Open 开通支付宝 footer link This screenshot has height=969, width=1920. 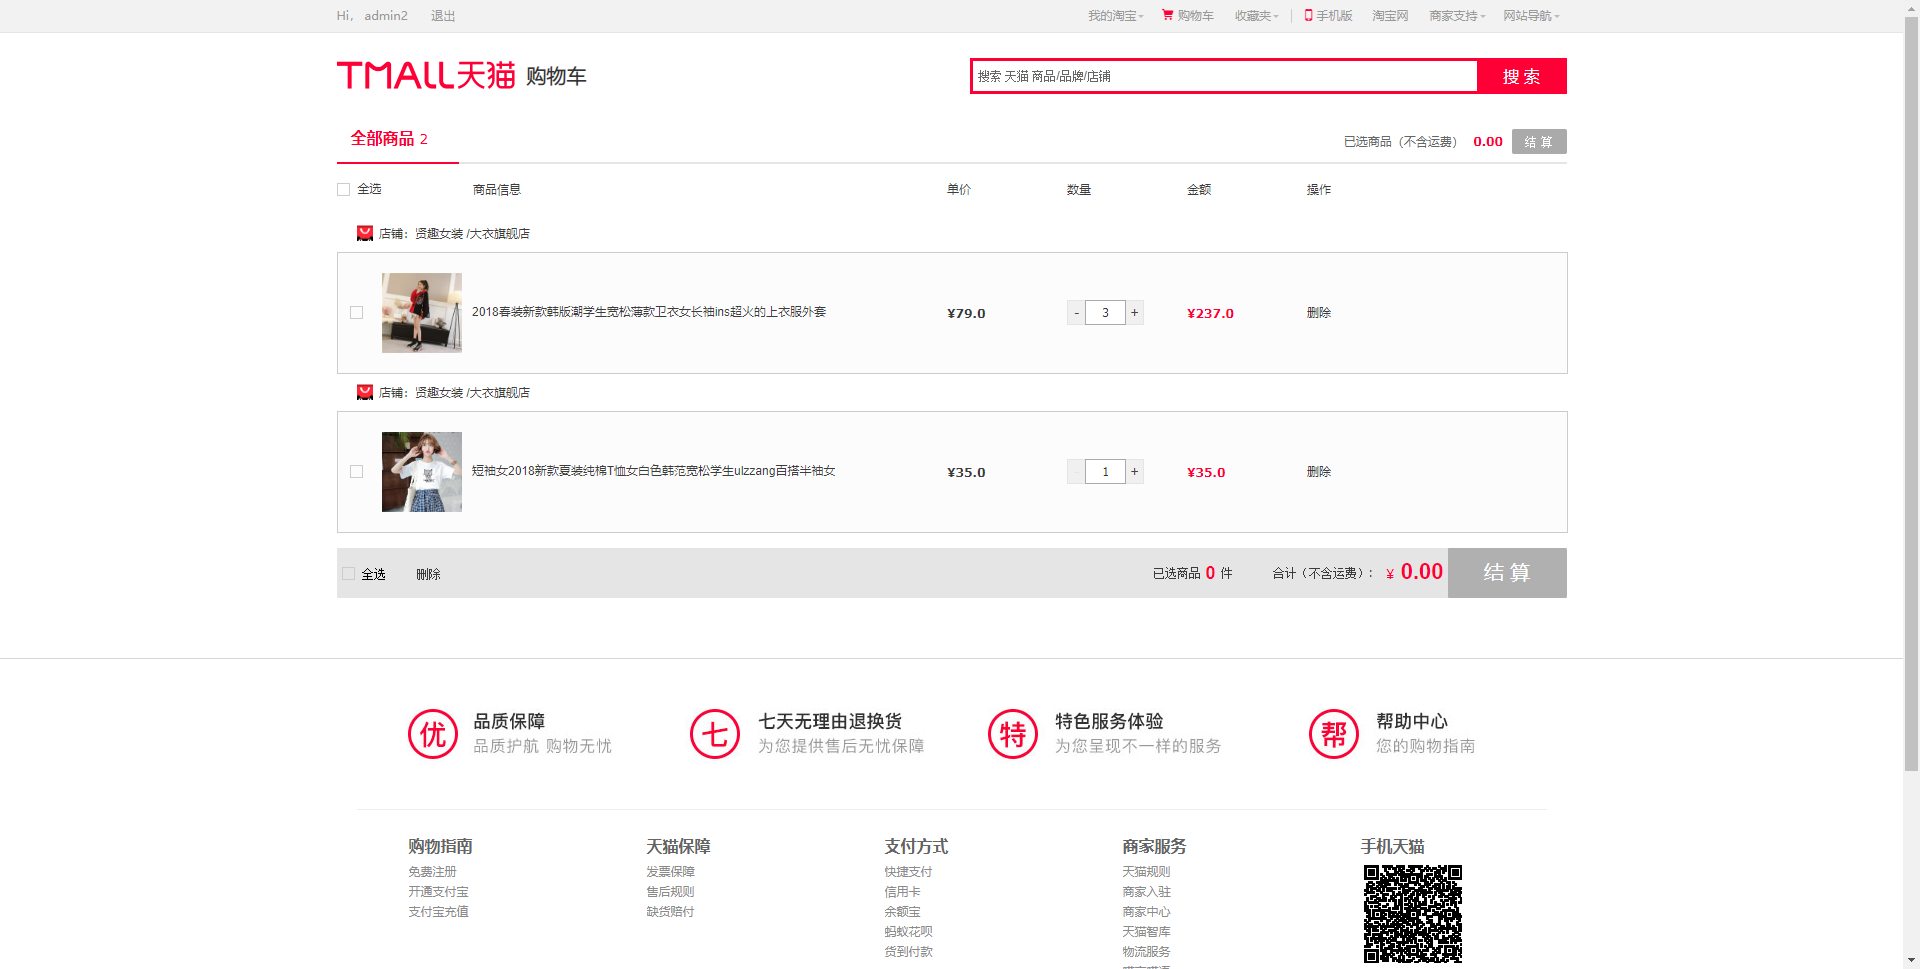[x=438, y=892]
